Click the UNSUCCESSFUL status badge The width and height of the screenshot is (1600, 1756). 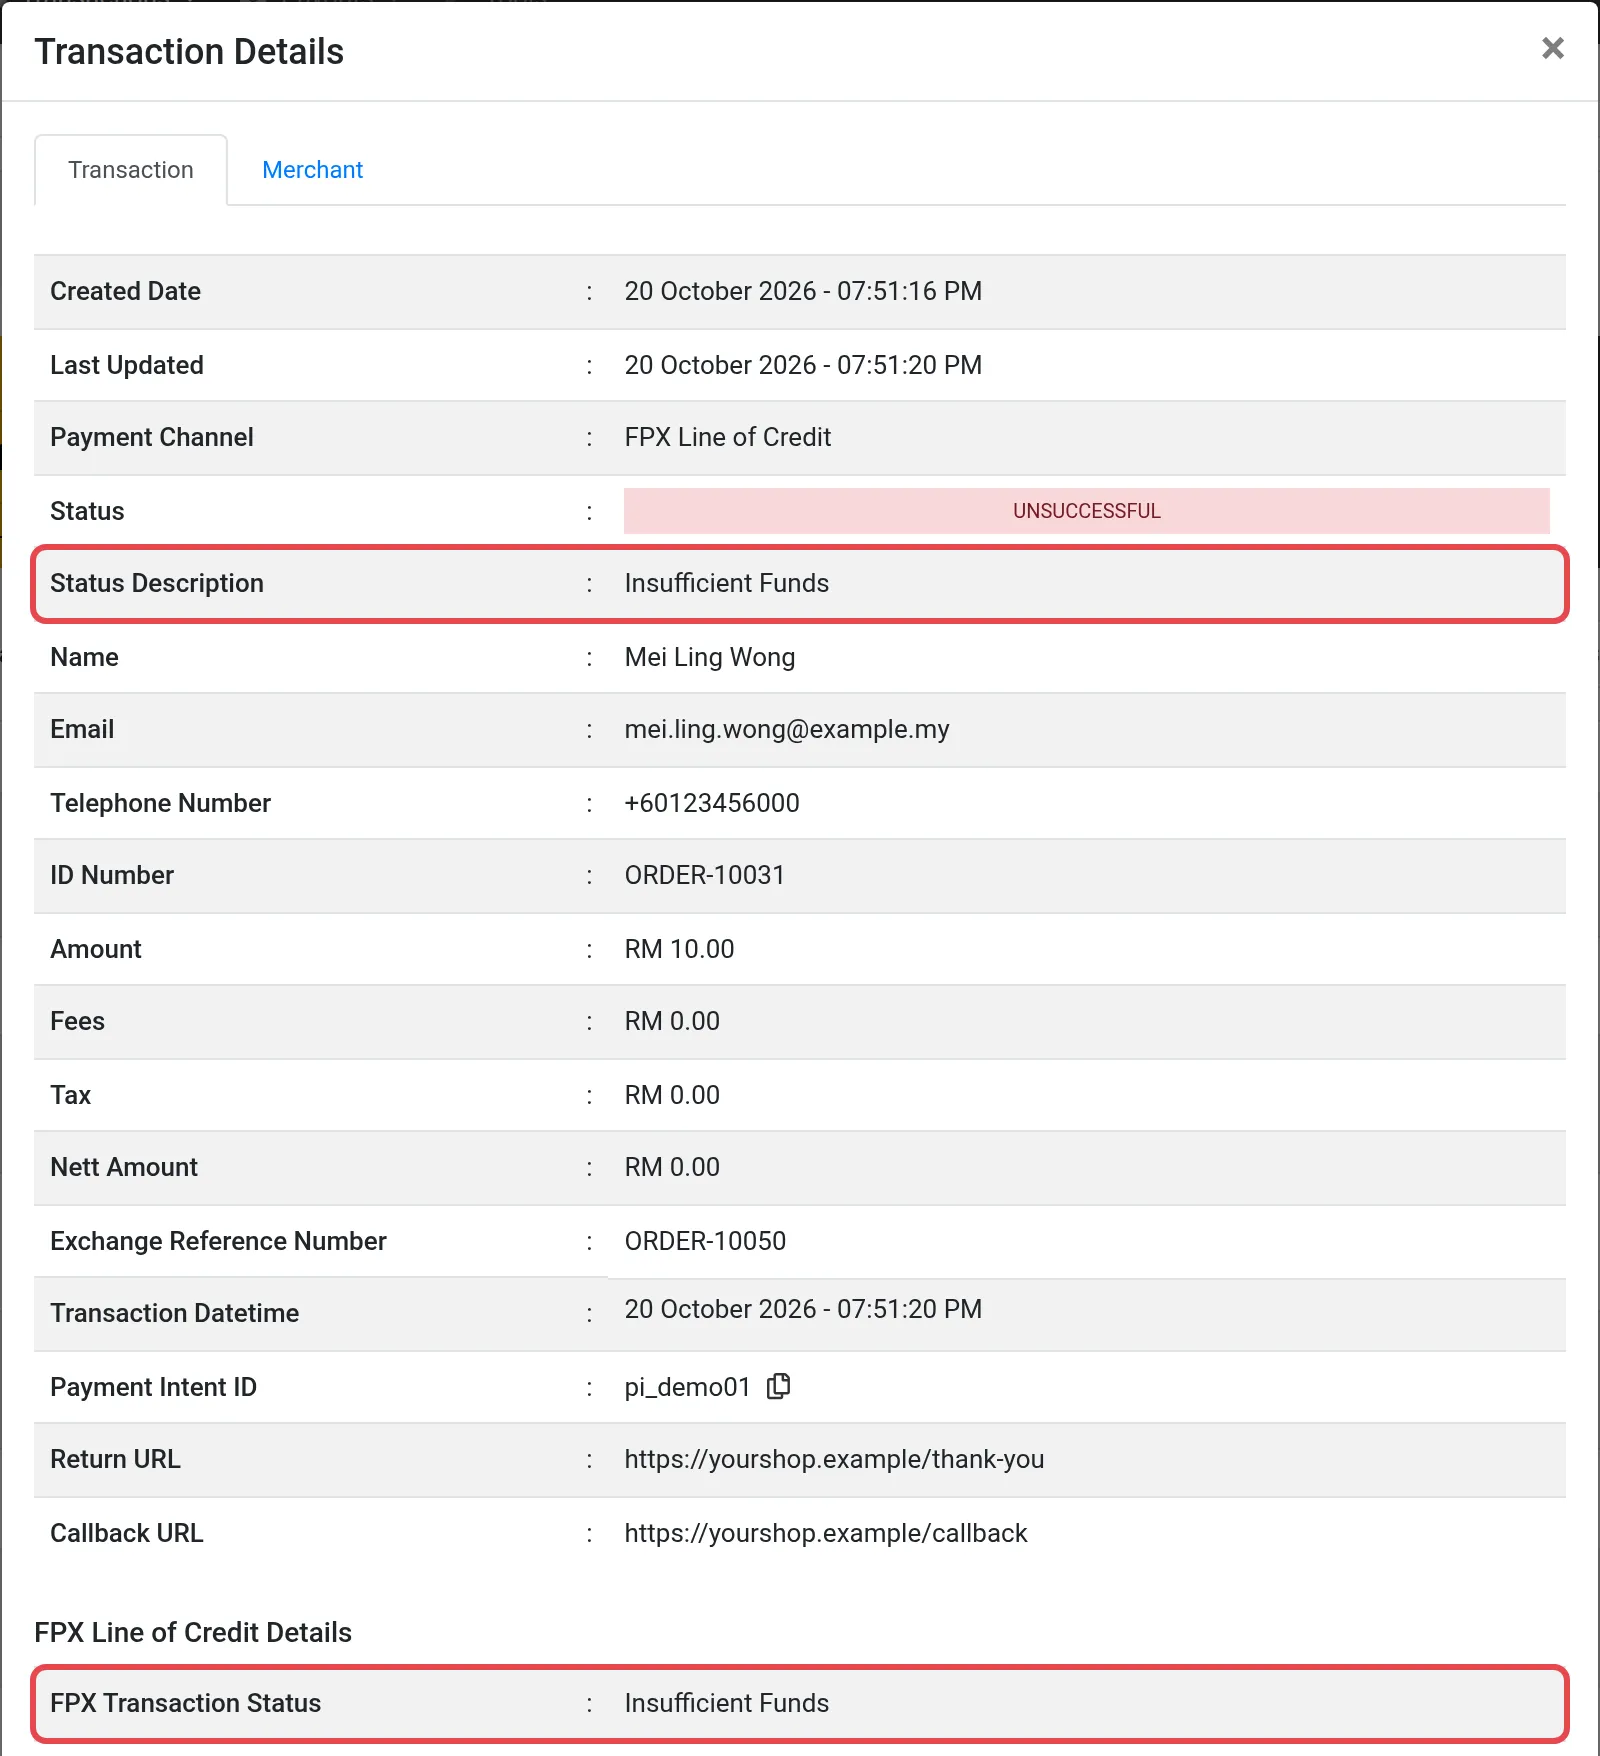click(1086, 511)
